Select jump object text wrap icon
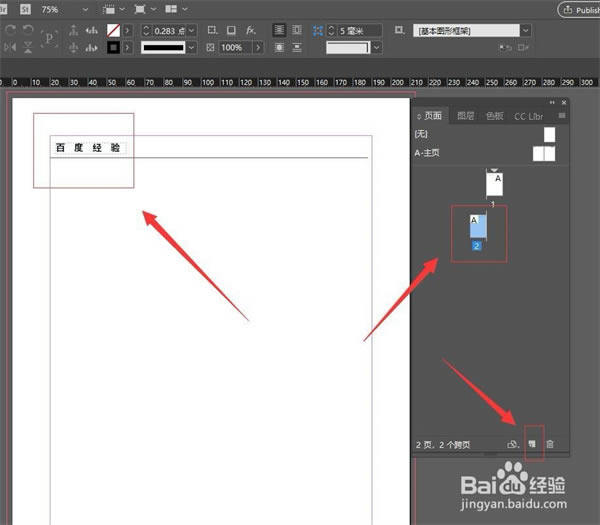Screen dimensions: 600x525 297,47
